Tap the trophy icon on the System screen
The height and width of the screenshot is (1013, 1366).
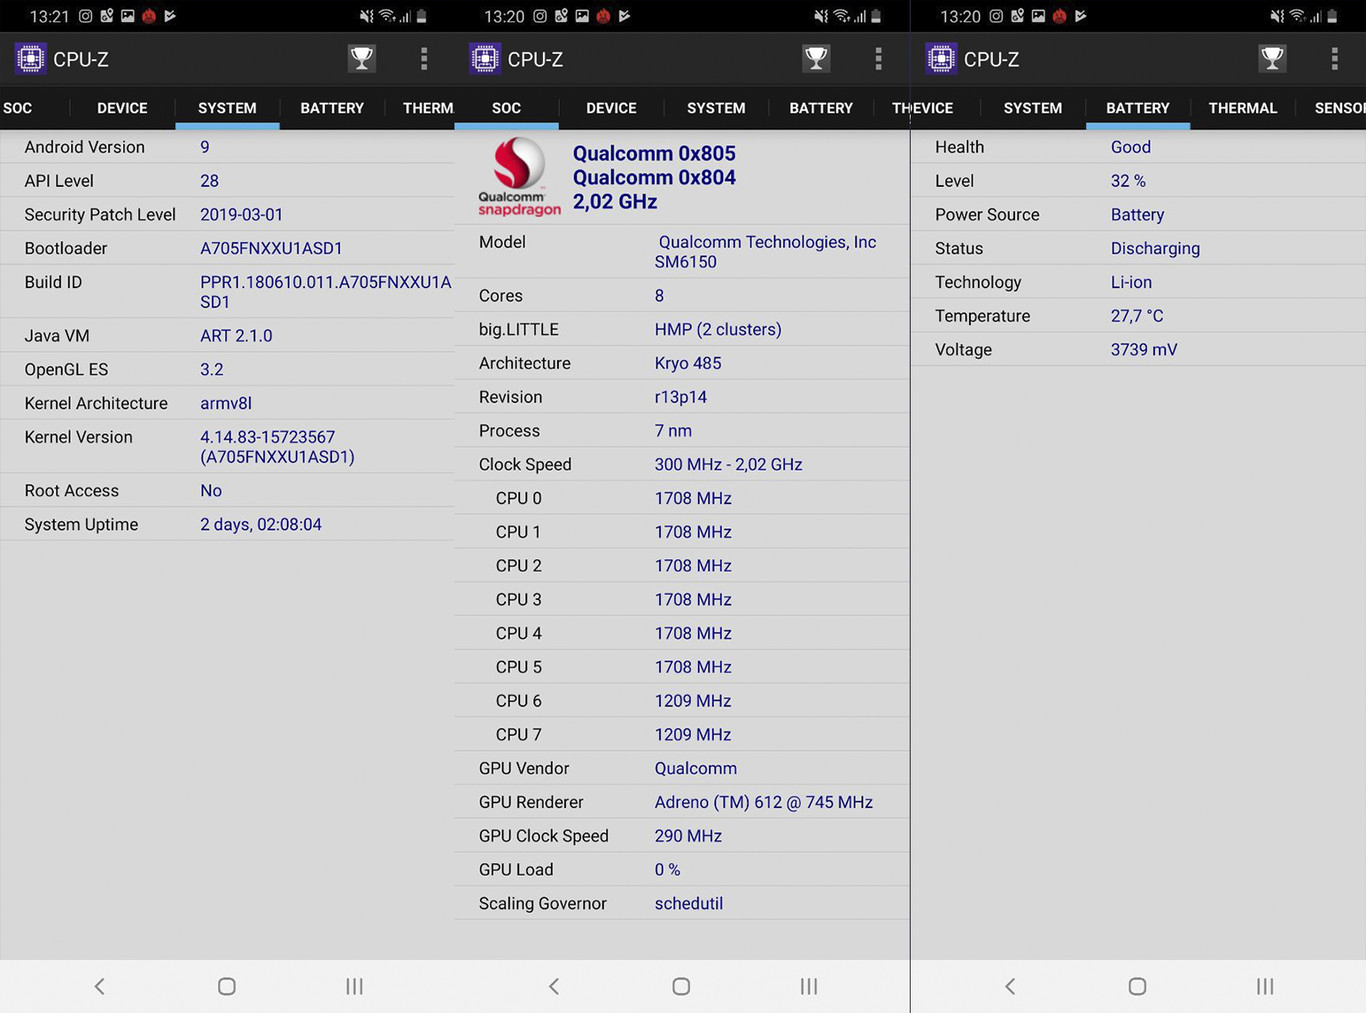tap(362, 59)
